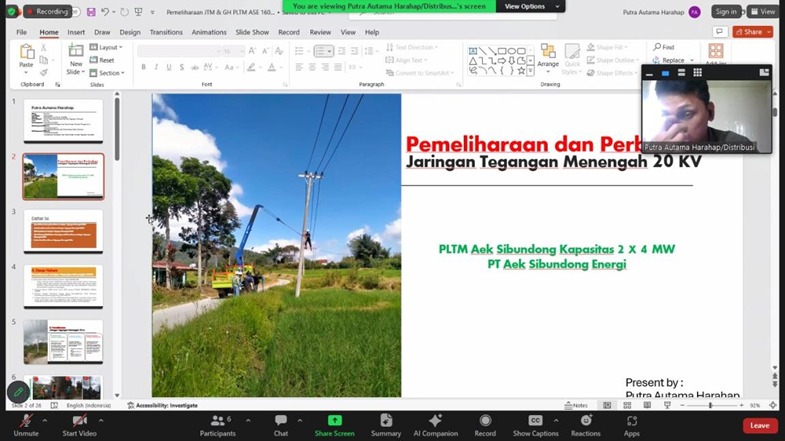Open the Participants panel

pos(218,425)
